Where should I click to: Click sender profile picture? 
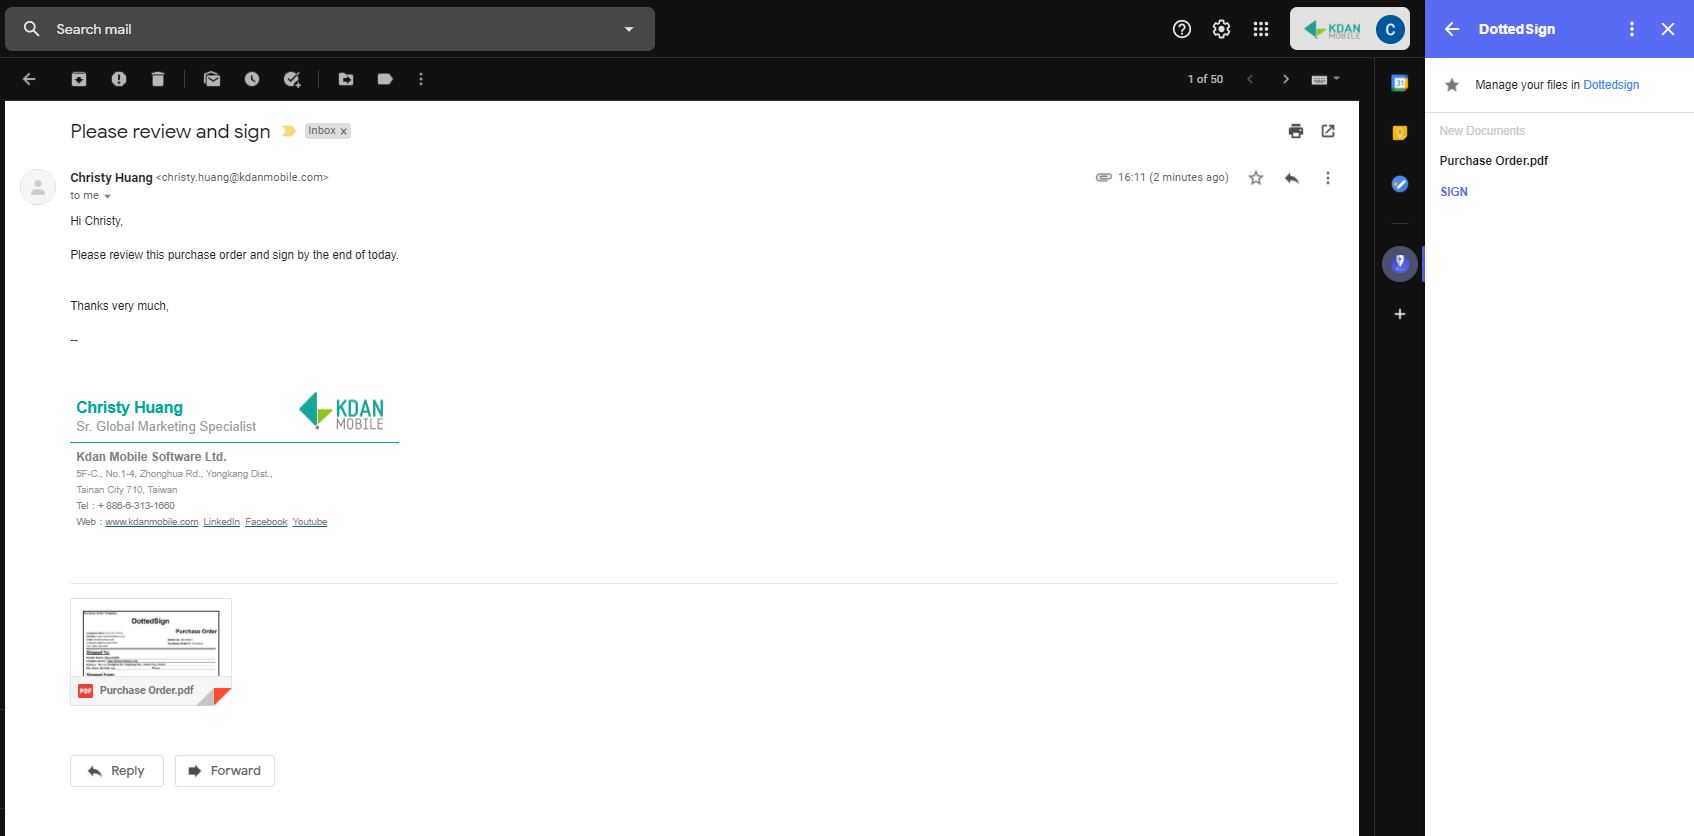[38, 187]
